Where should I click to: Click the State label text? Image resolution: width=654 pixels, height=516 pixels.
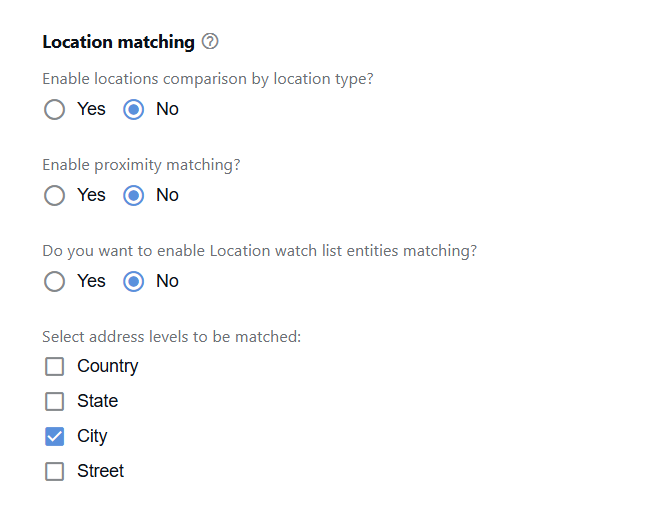coord(98,401)
